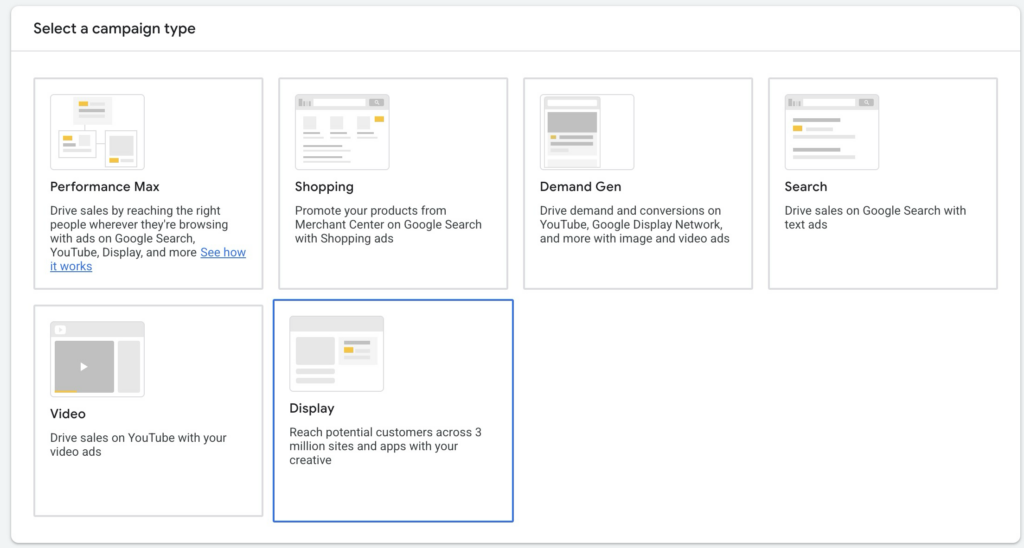Click the Shopping campaign illustration icon
The image size is (1024, 548).
coord(342,132)
